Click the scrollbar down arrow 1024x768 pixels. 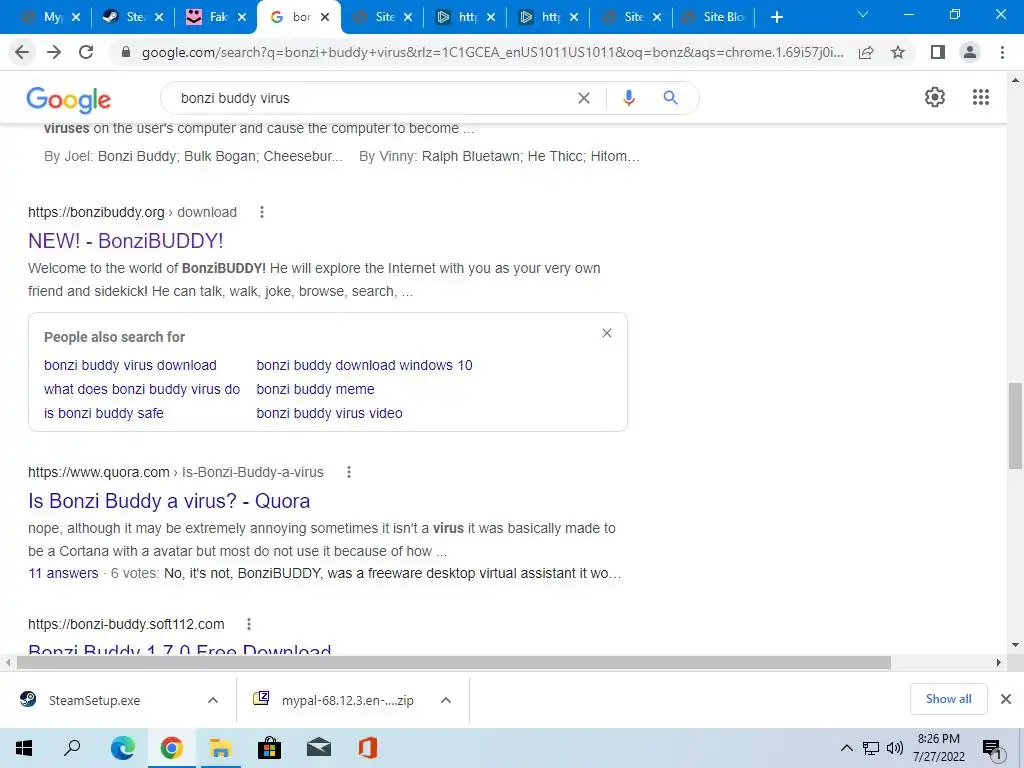pyautogui.click(x=1015, y=645)
